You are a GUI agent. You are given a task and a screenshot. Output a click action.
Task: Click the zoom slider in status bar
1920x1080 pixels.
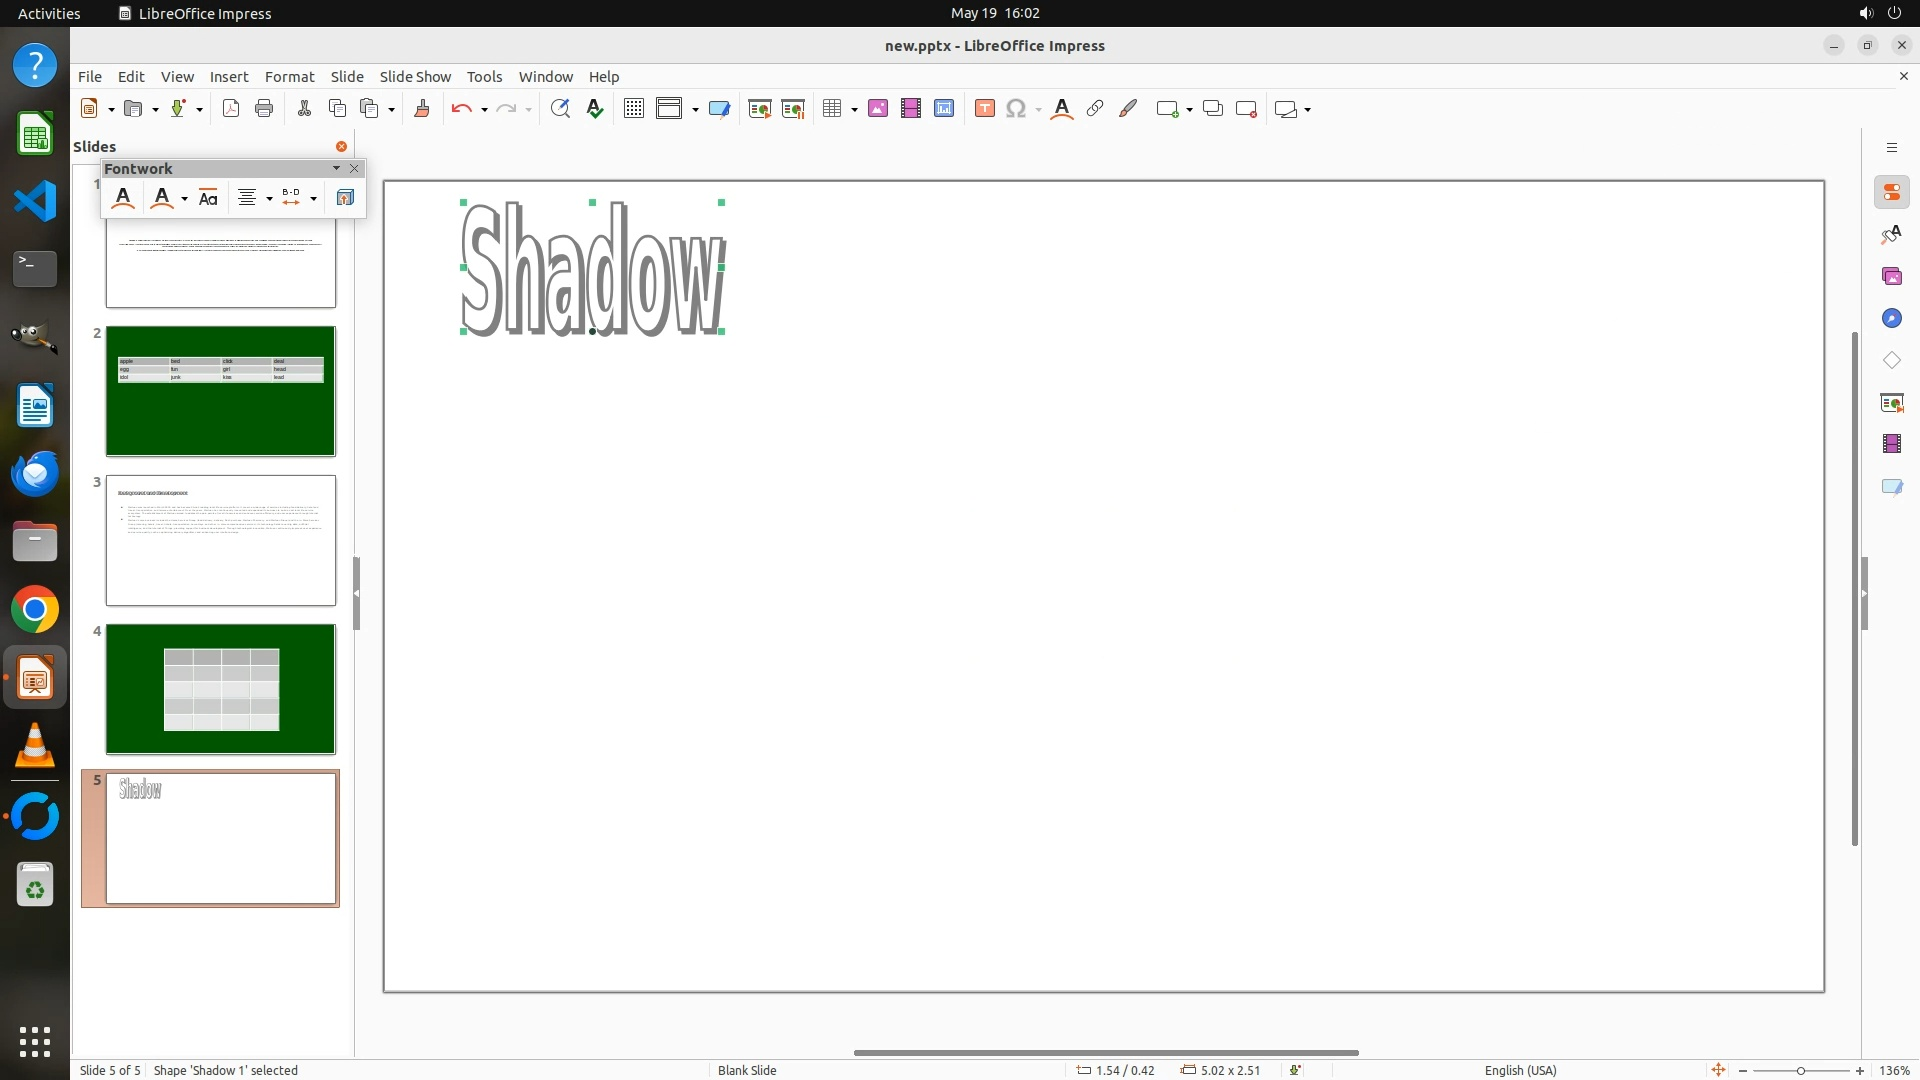[1800, 1070]
